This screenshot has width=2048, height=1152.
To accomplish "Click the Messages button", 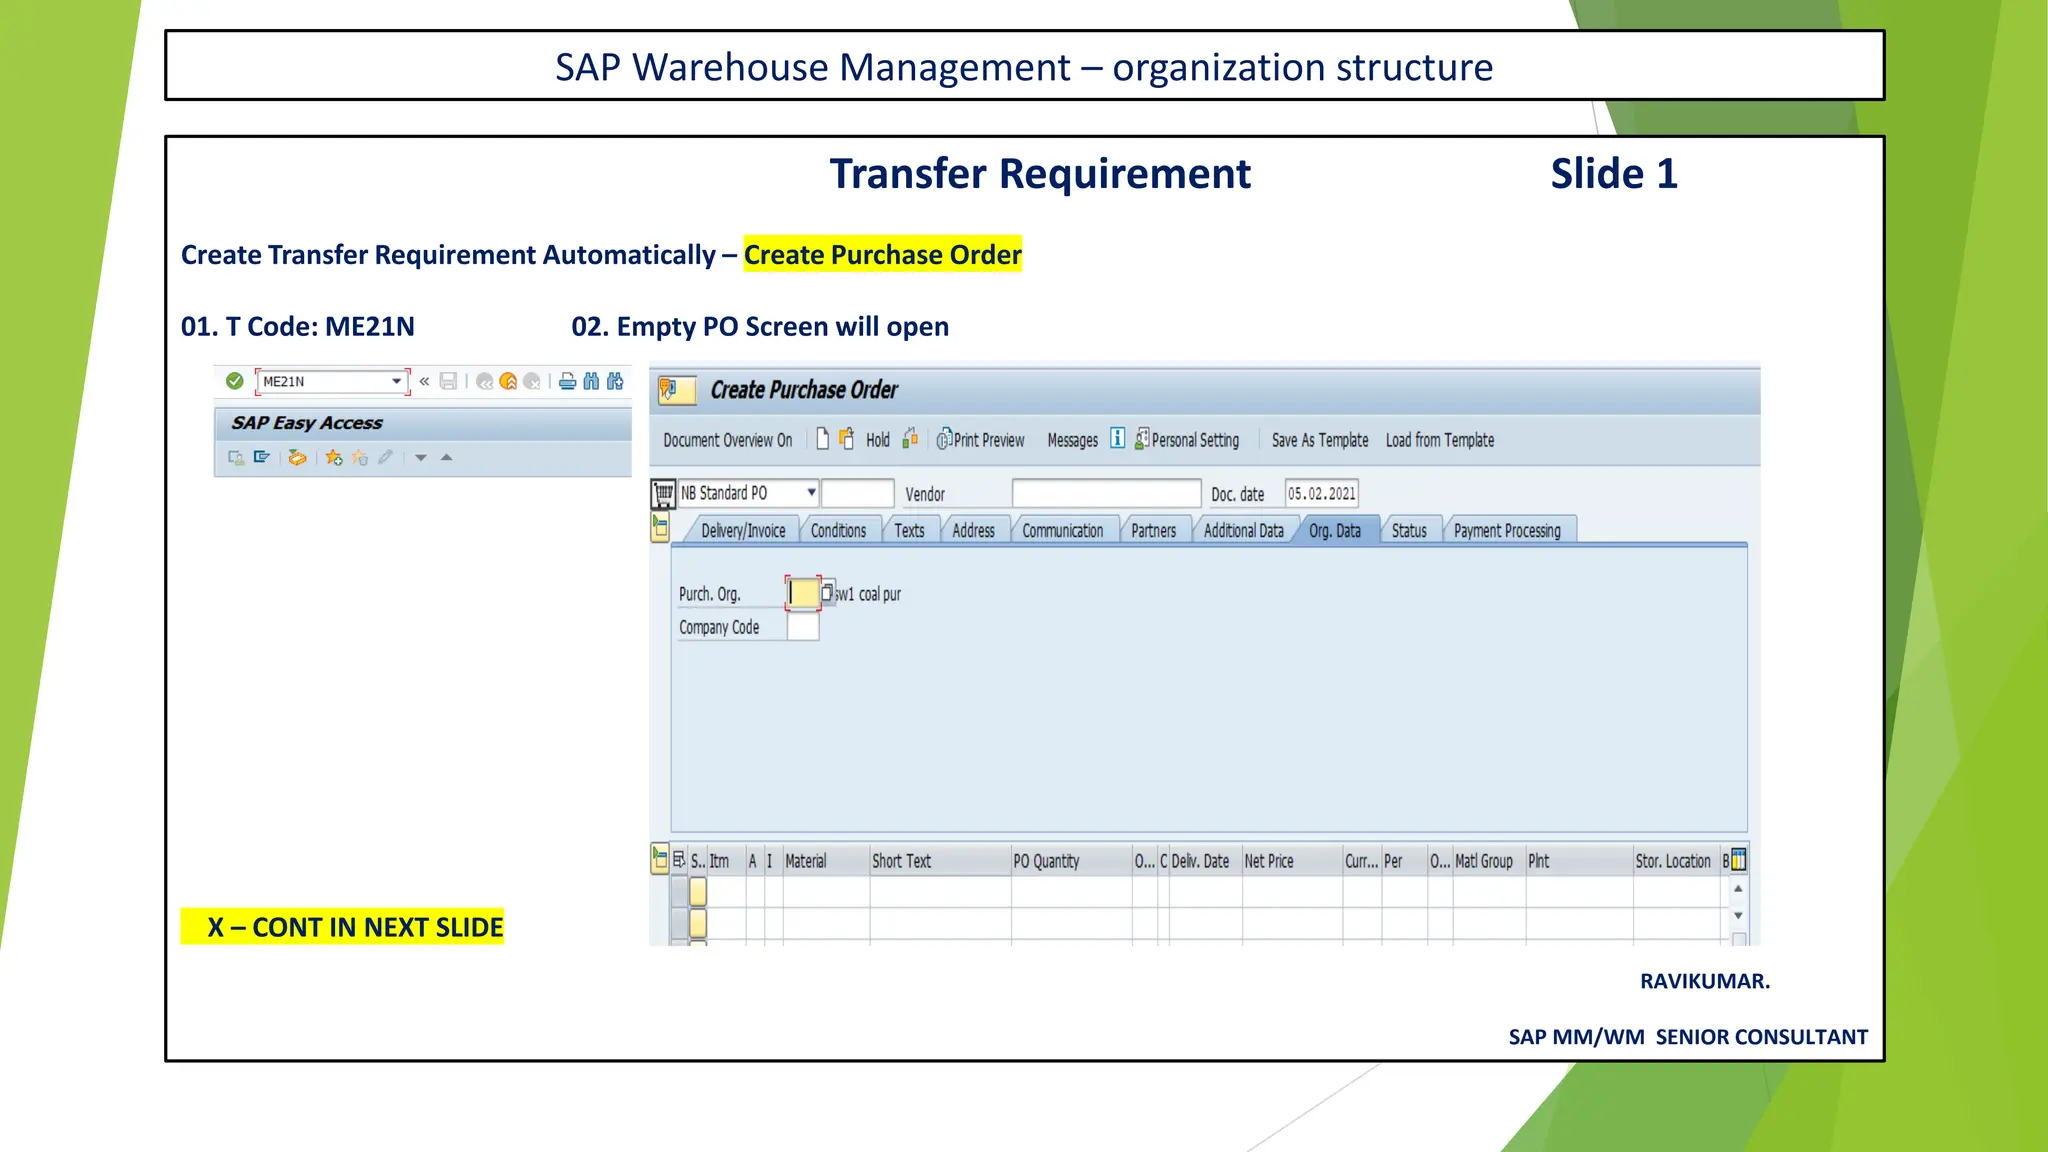I will click(x=1072, y=440).
